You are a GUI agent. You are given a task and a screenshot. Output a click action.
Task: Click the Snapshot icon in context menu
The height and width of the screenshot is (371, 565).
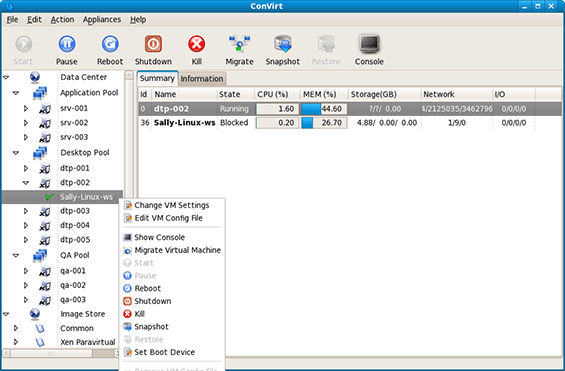pos(128,327)
